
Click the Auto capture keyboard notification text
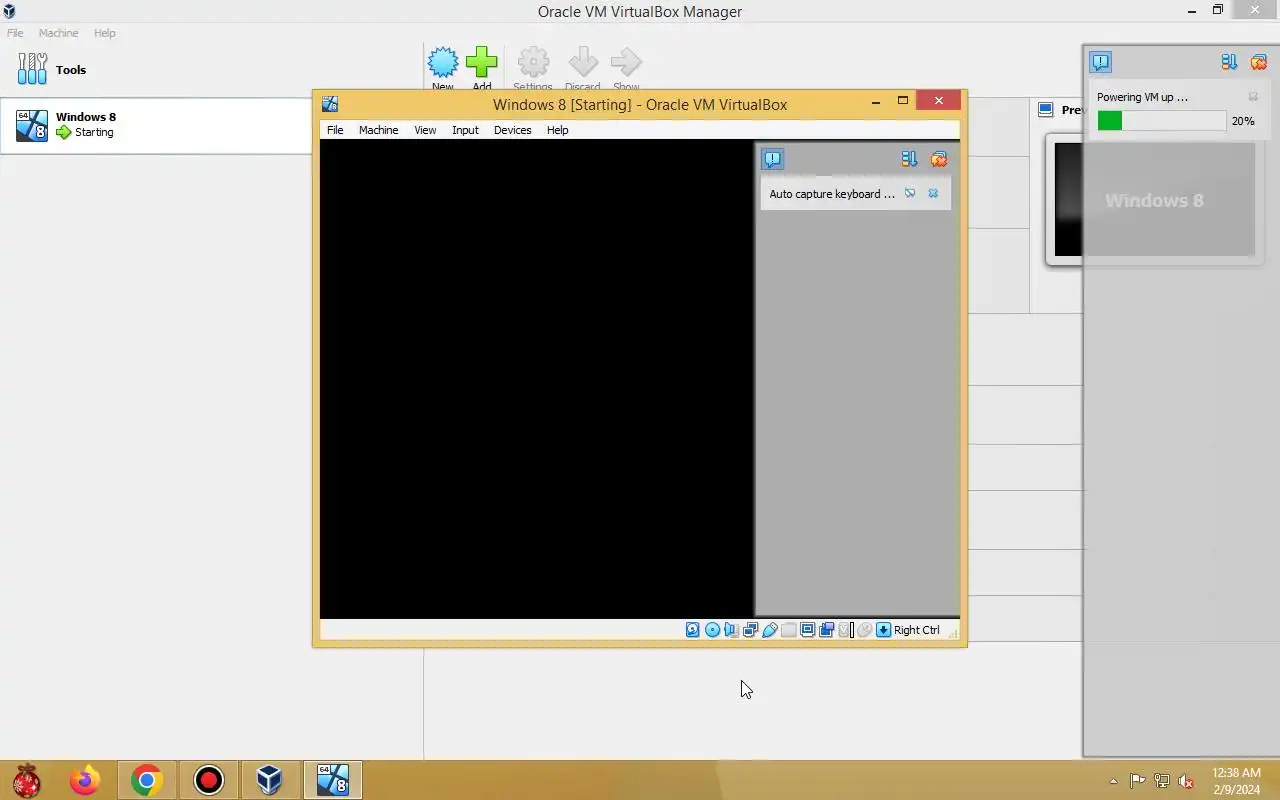pyautogui.click(x=832, y=194)
